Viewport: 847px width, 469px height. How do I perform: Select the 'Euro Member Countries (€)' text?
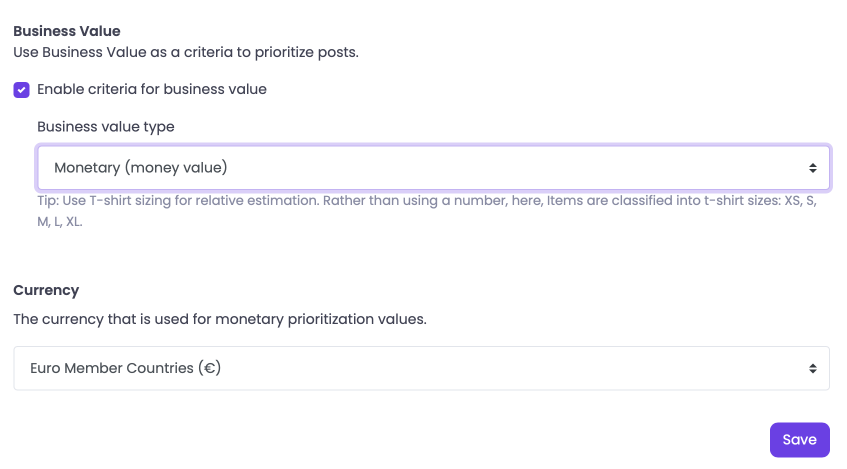pos(125,368)
